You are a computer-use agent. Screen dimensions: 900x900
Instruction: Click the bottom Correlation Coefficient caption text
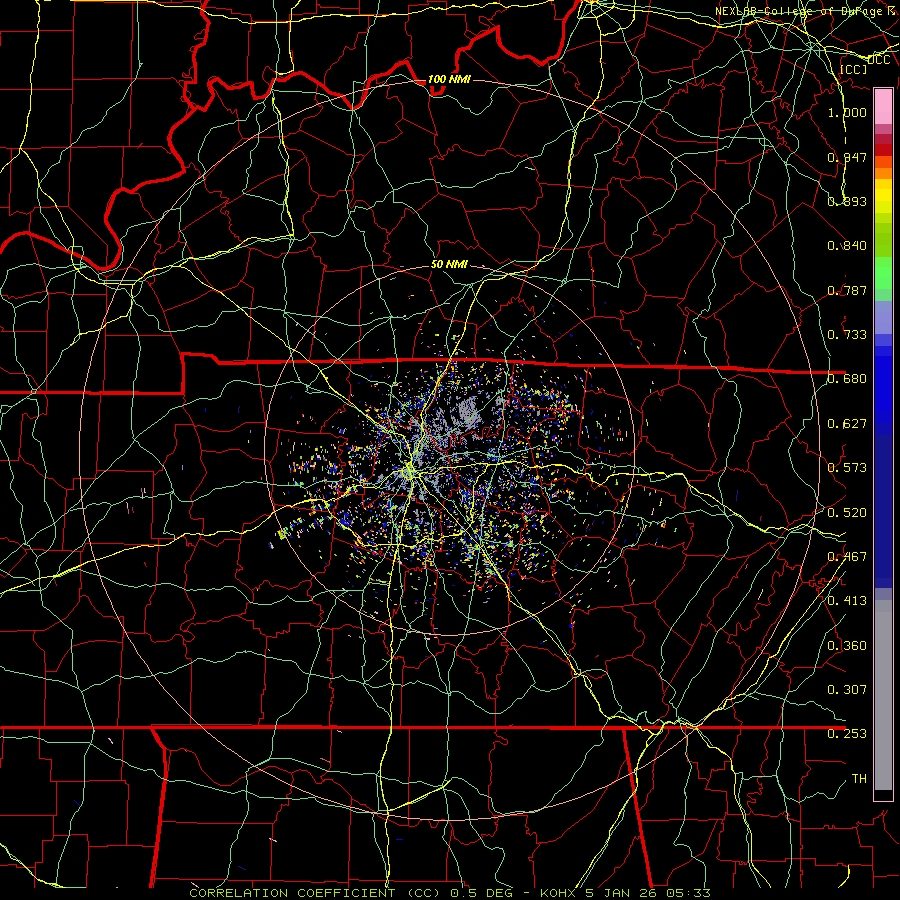[x=450, y=893]
